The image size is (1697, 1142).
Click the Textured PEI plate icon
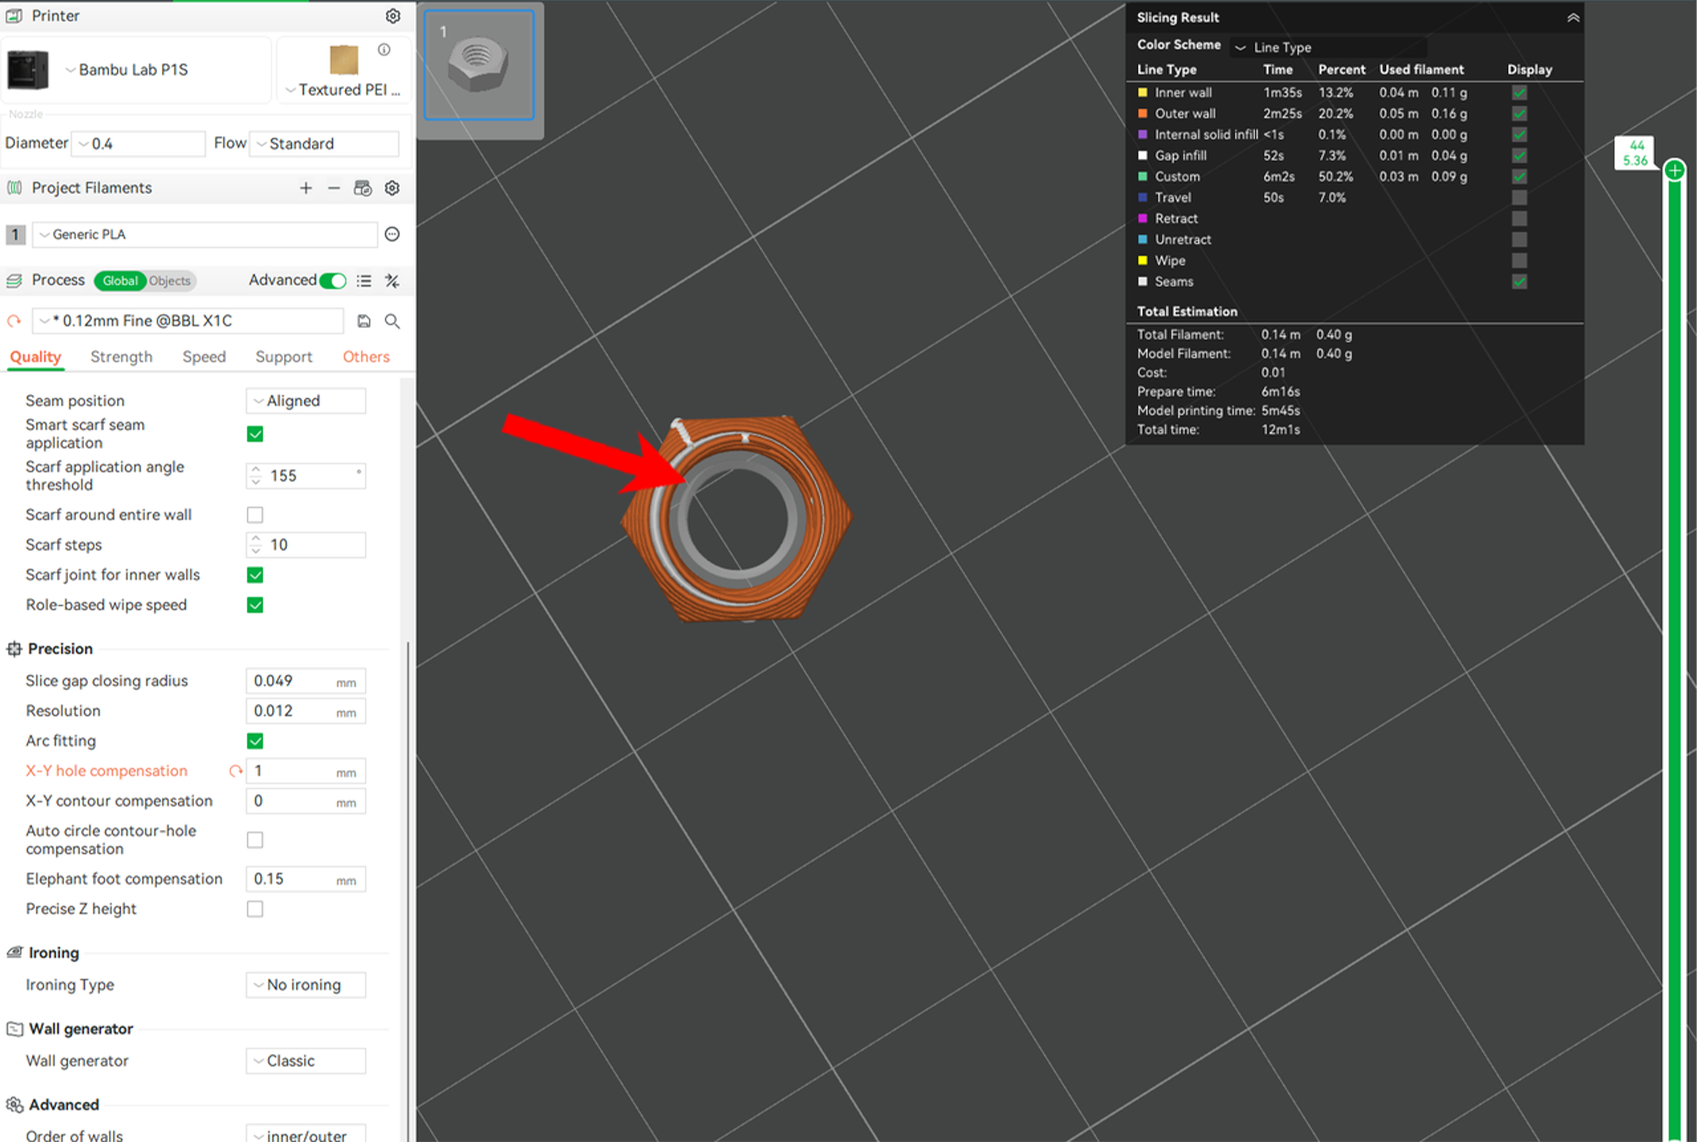point(344,60)
